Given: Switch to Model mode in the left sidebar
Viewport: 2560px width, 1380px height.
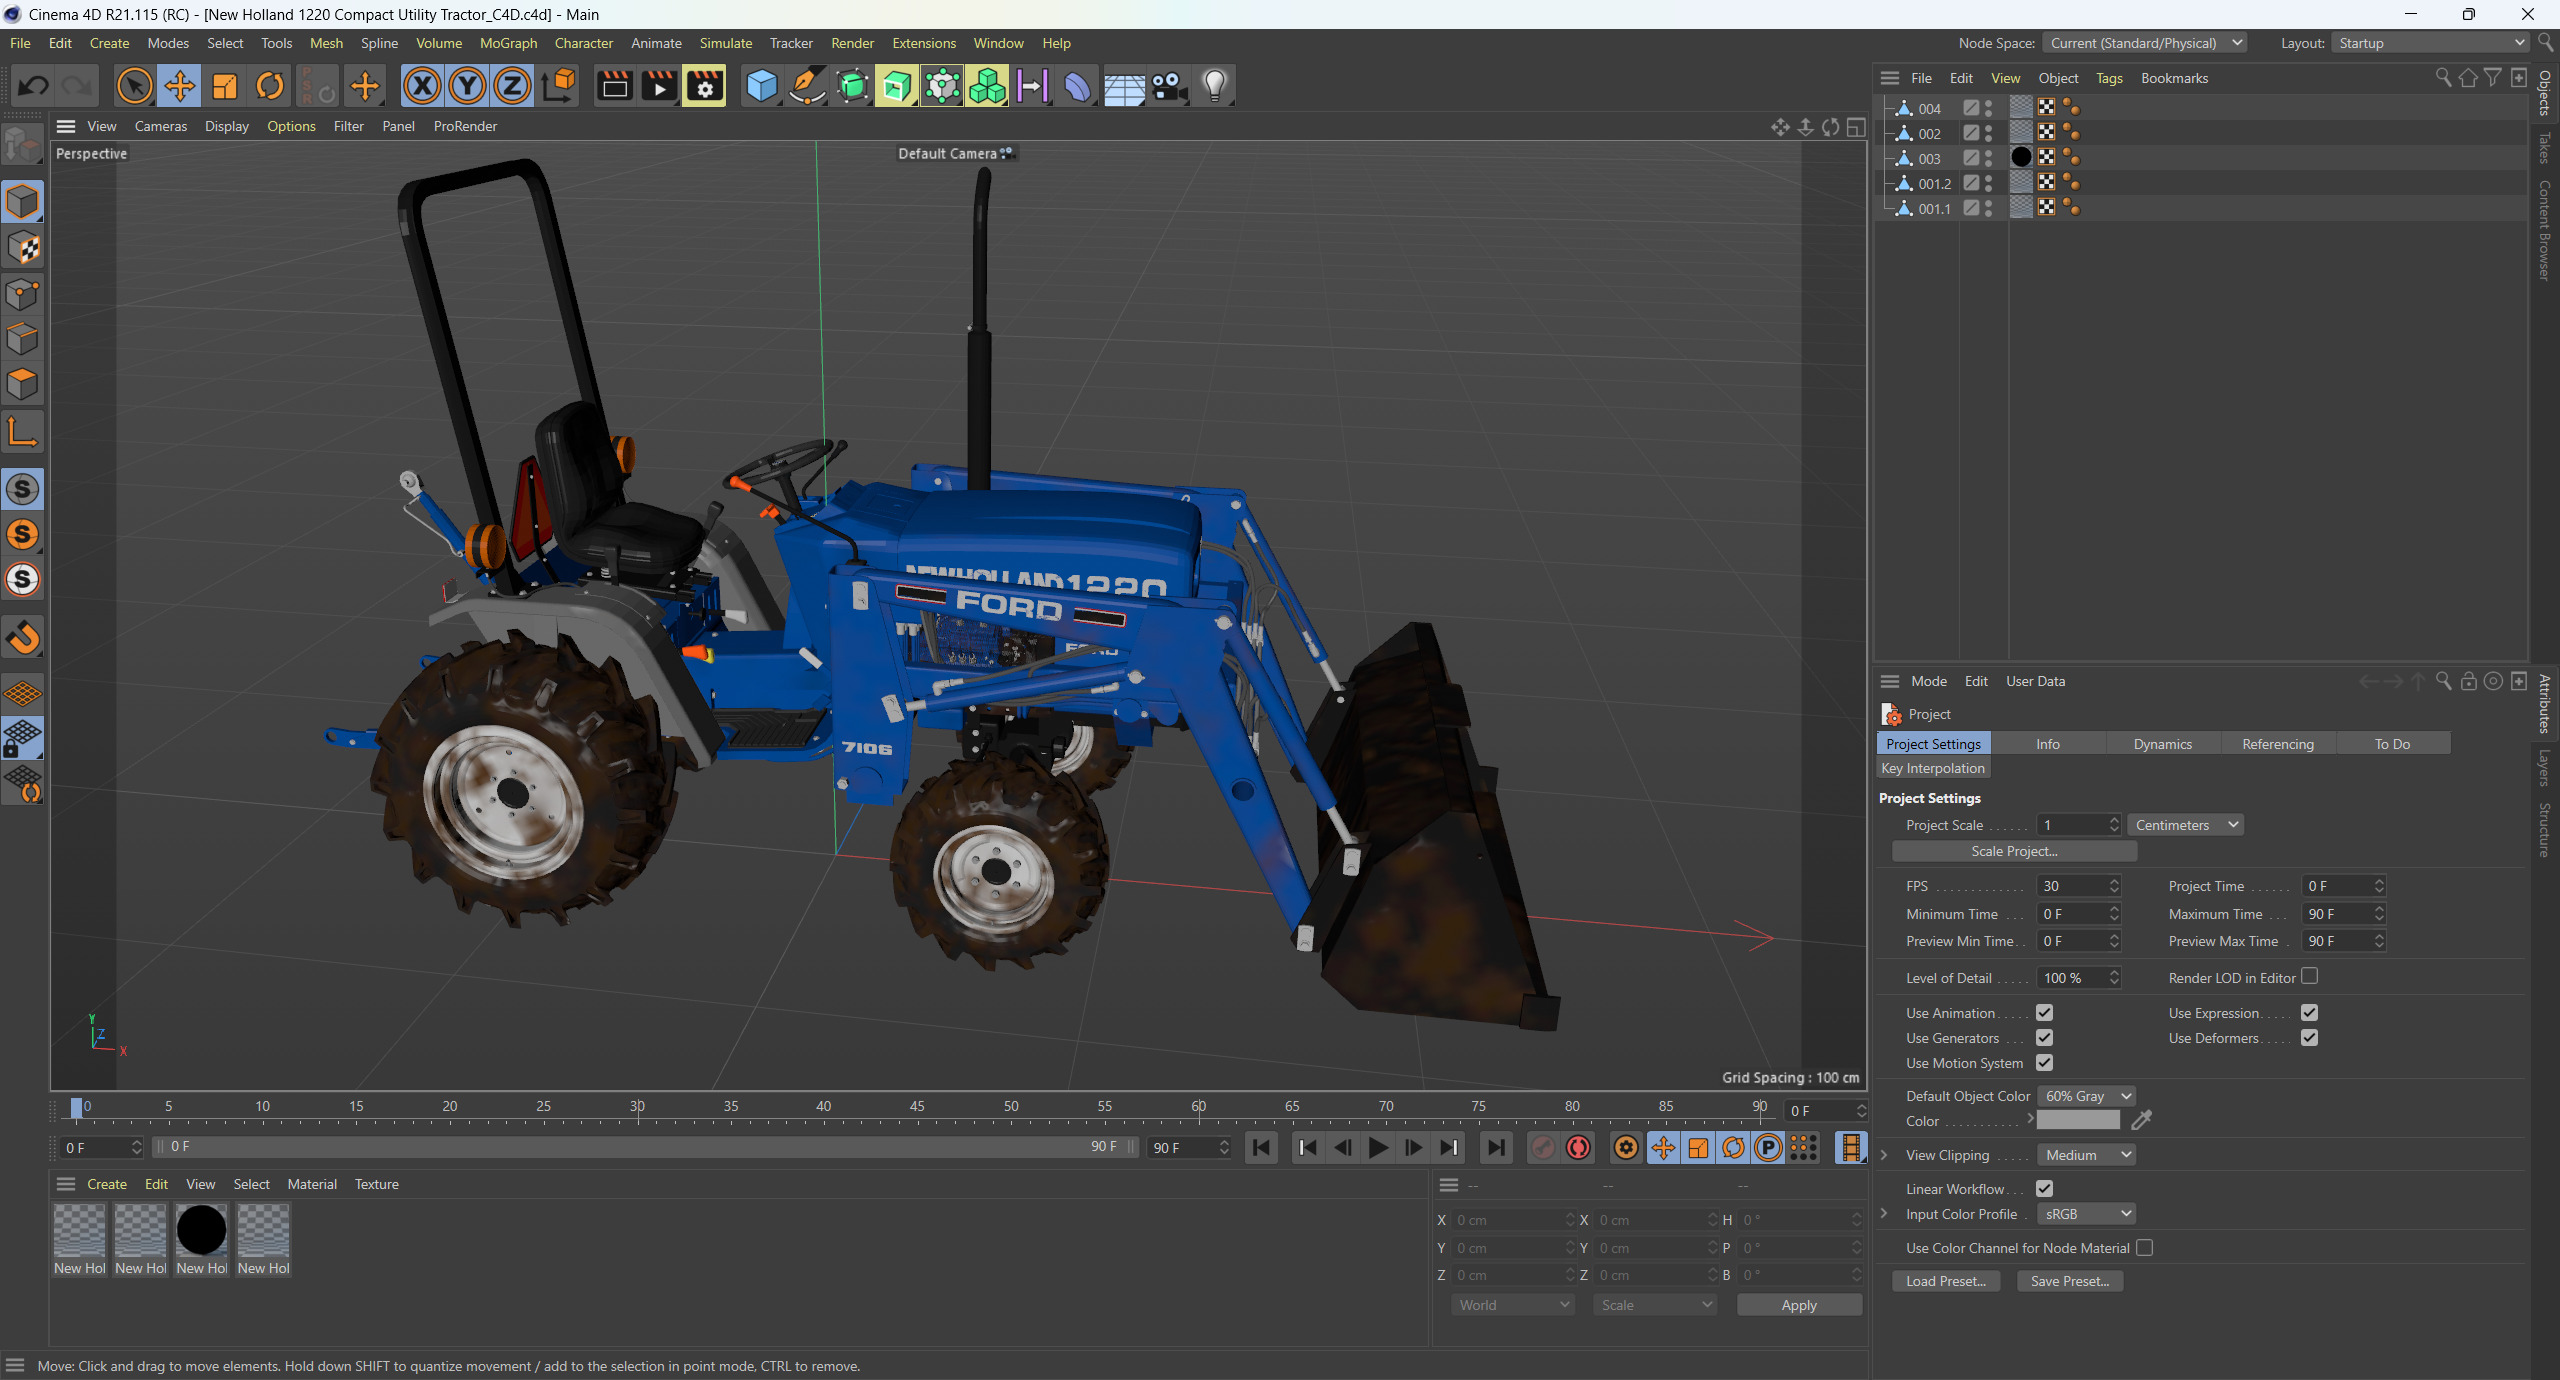Looking at the screenshot, I should point(23,202).
